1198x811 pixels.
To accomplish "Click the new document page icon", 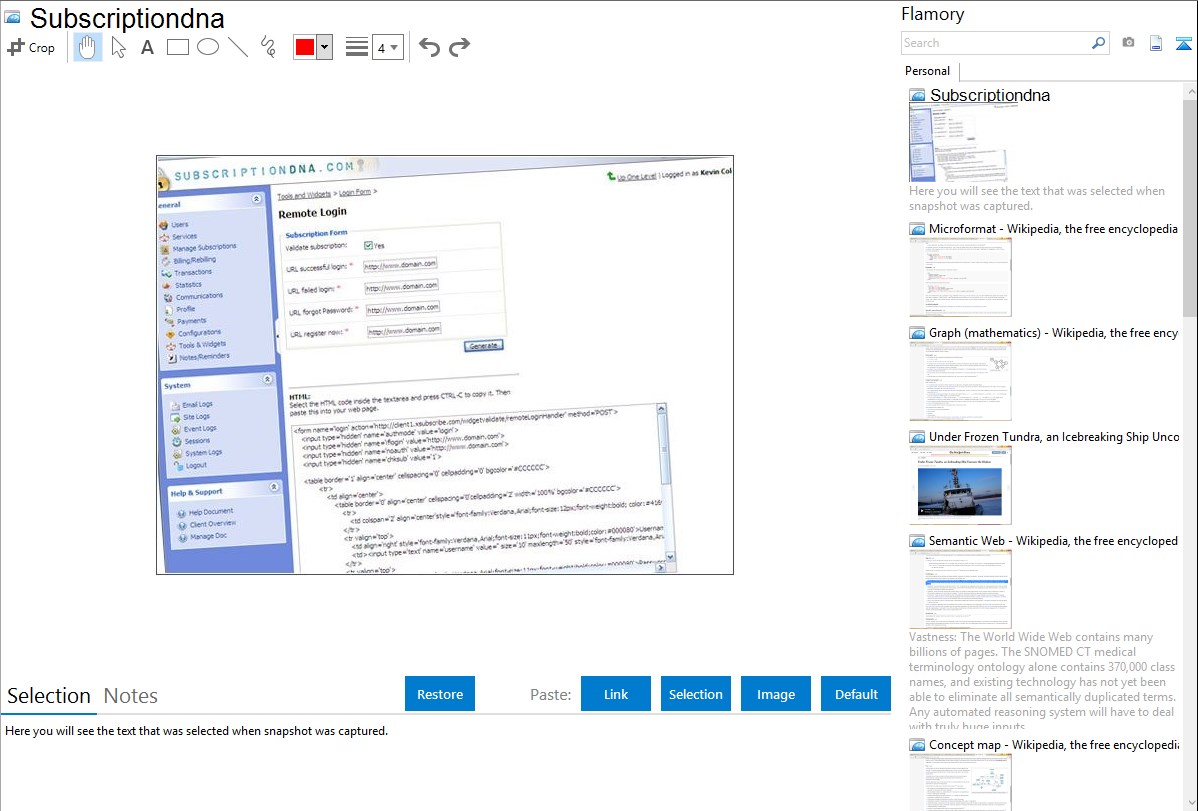I will click(1156, 43).
